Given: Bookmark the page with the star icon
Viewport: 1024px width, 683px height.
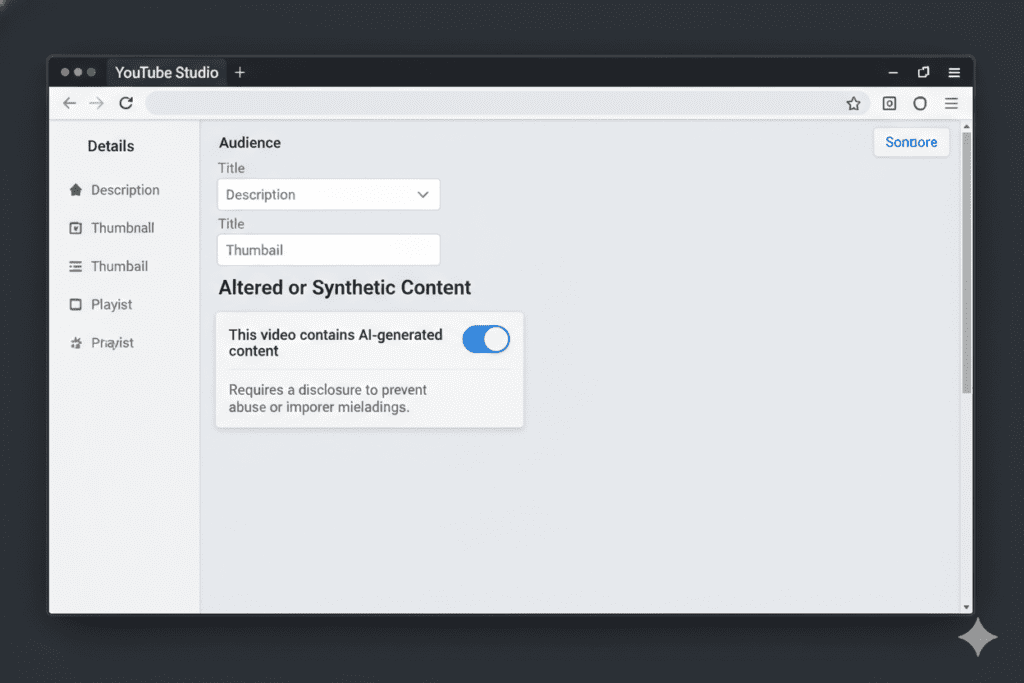Looking at the screenshot, I should coord(853,103).
